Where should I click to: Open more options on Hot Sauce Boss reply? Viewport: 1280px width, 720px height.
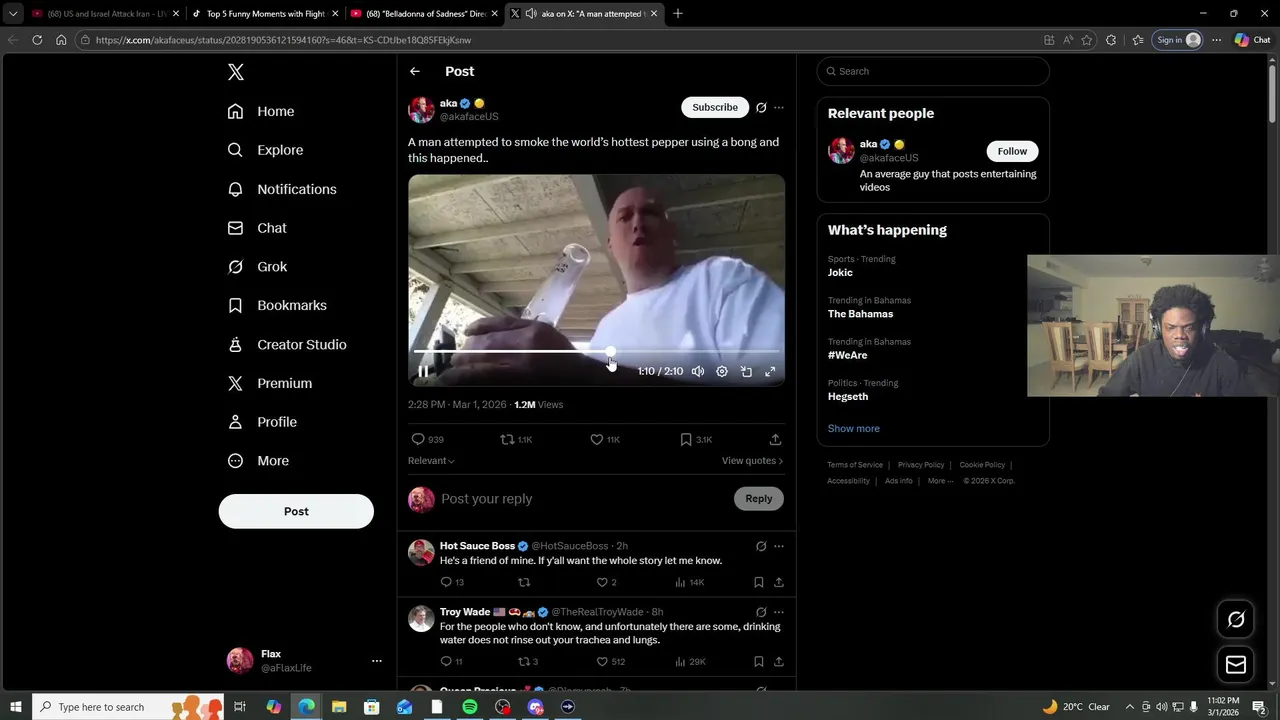(x=779, y=546)
